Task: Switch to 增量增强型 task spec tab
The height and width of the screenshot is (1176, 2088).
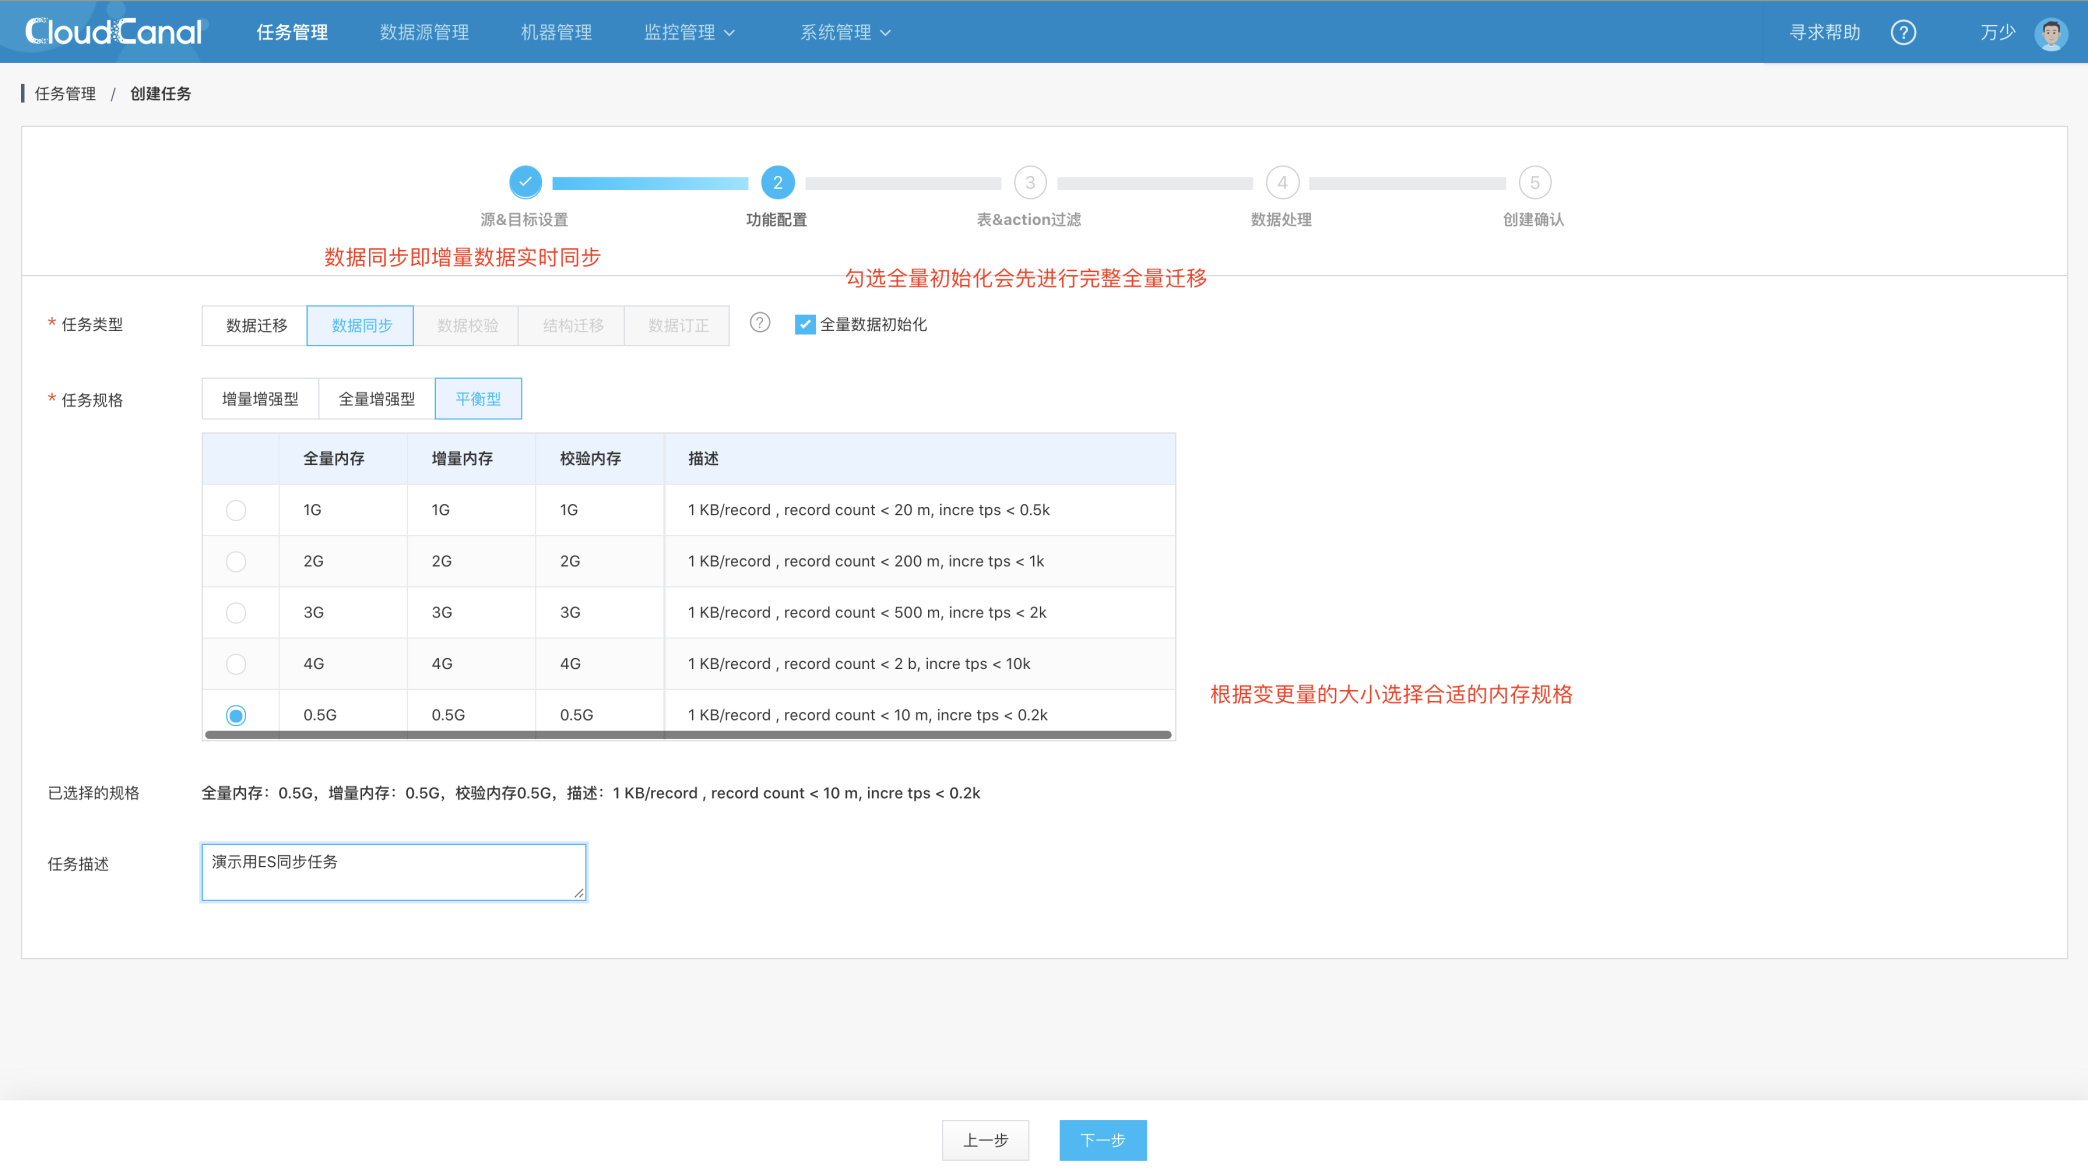Action: click(260, 399)
